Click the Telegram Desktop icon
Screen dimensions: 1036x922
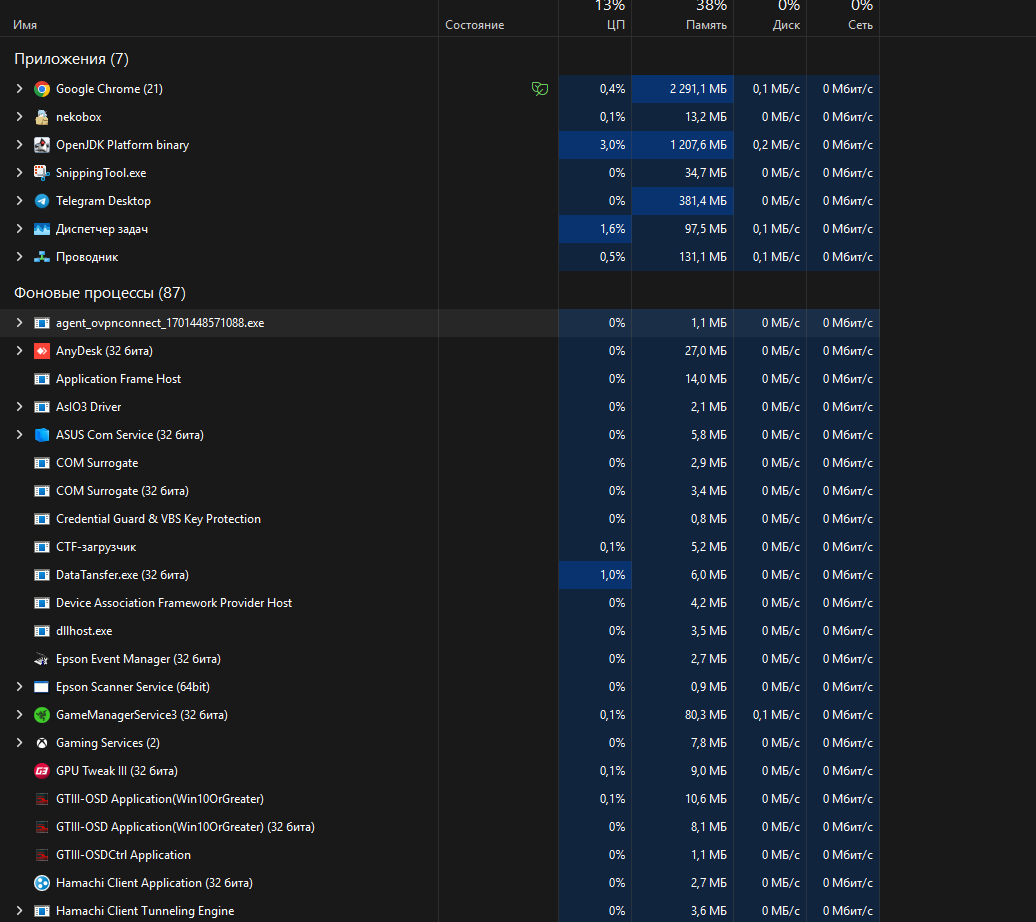coord(42,201)
